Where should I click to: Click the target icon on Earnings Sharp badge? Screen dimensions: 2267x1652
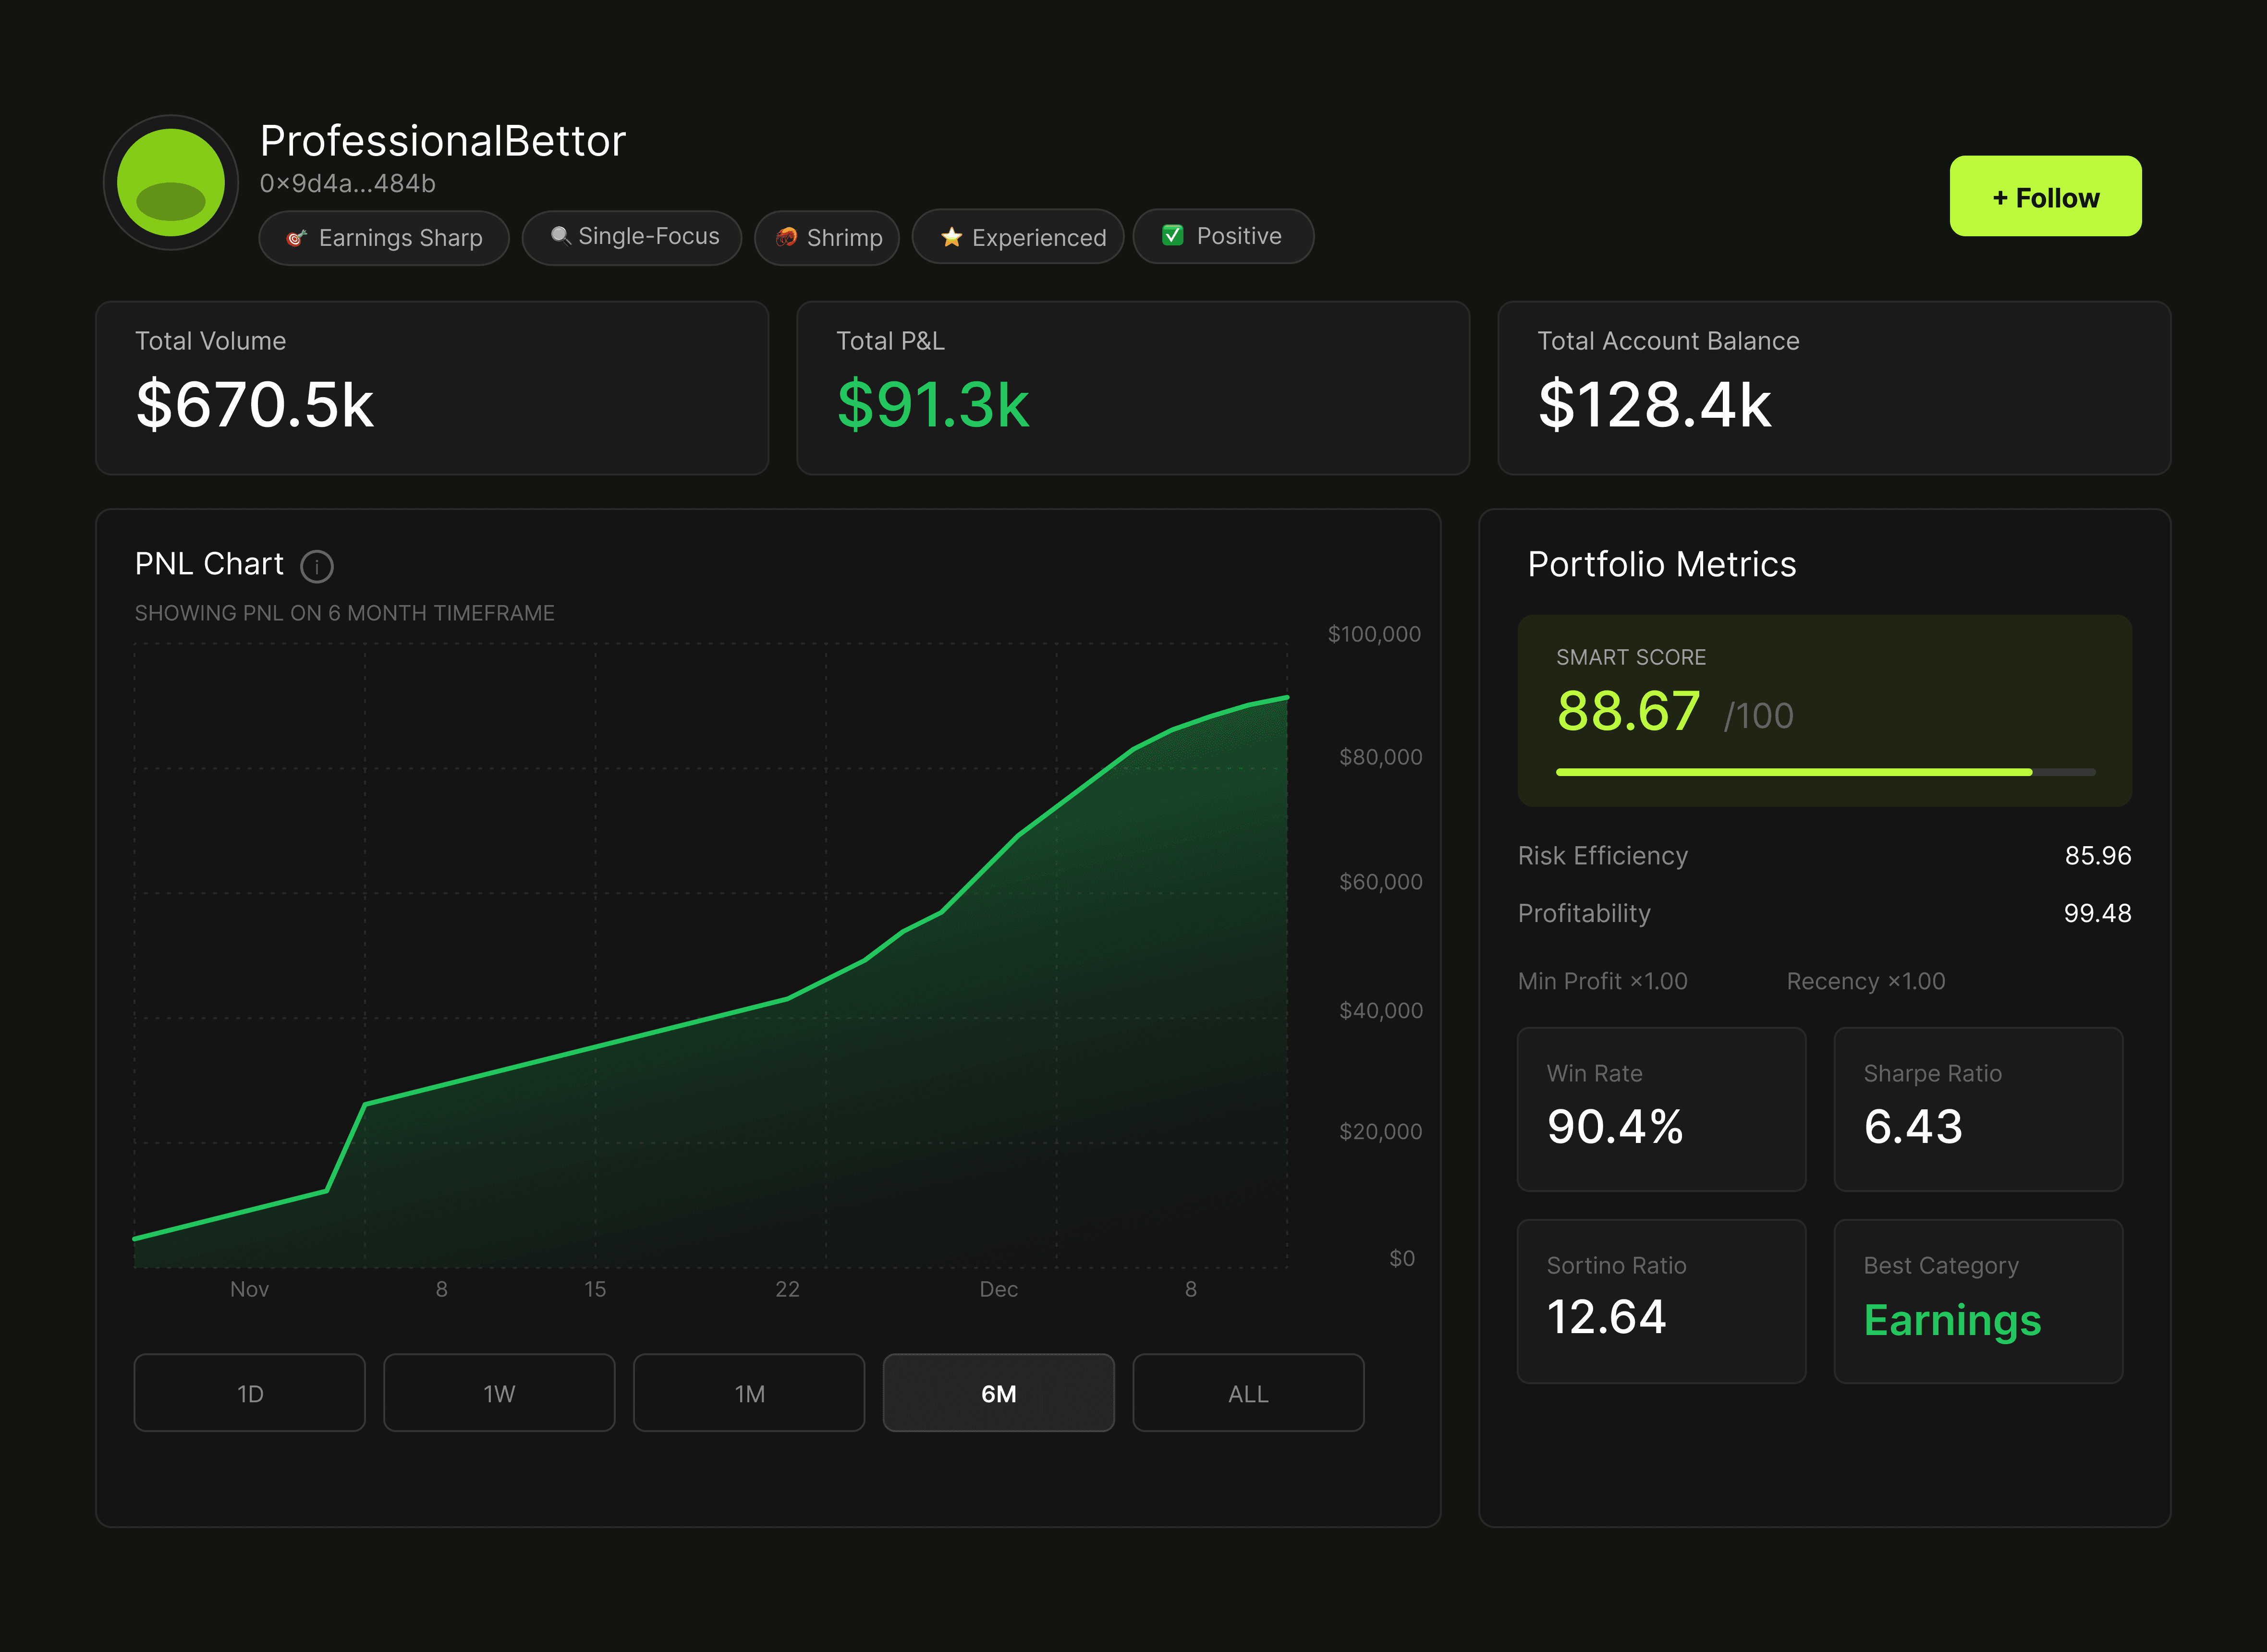(296, 238)
